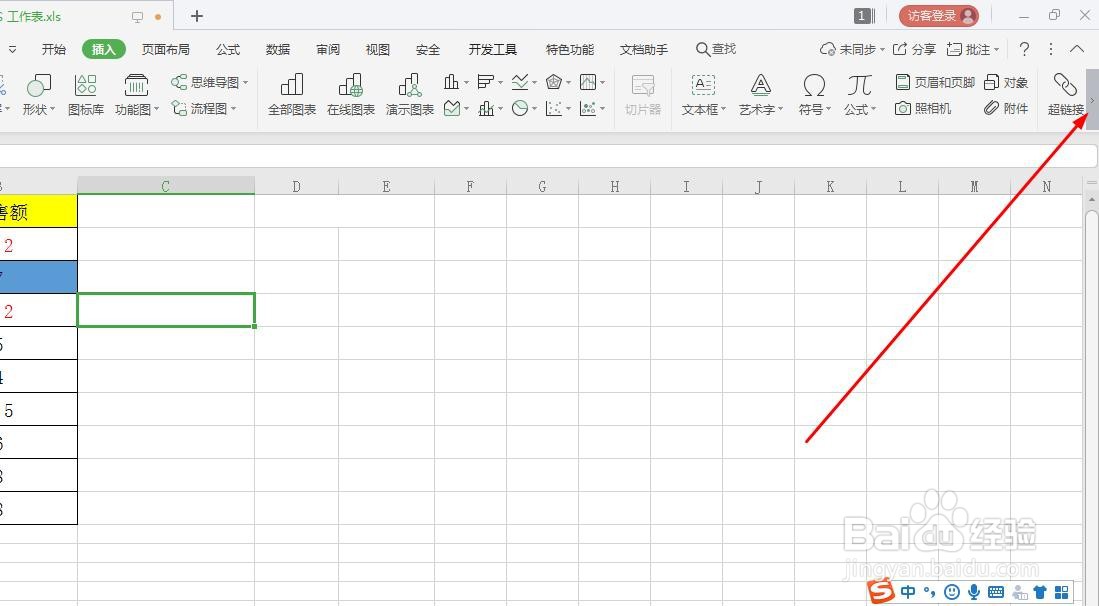This screenshot has width=1099, height=606.
Task: Open the 页面布局 tab
Action: coord(165,48)
